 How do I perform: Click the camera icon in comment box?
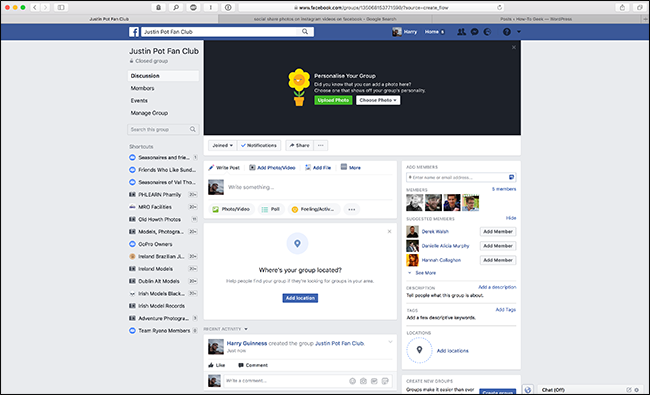pyautogui.click(x=363, y=381)
